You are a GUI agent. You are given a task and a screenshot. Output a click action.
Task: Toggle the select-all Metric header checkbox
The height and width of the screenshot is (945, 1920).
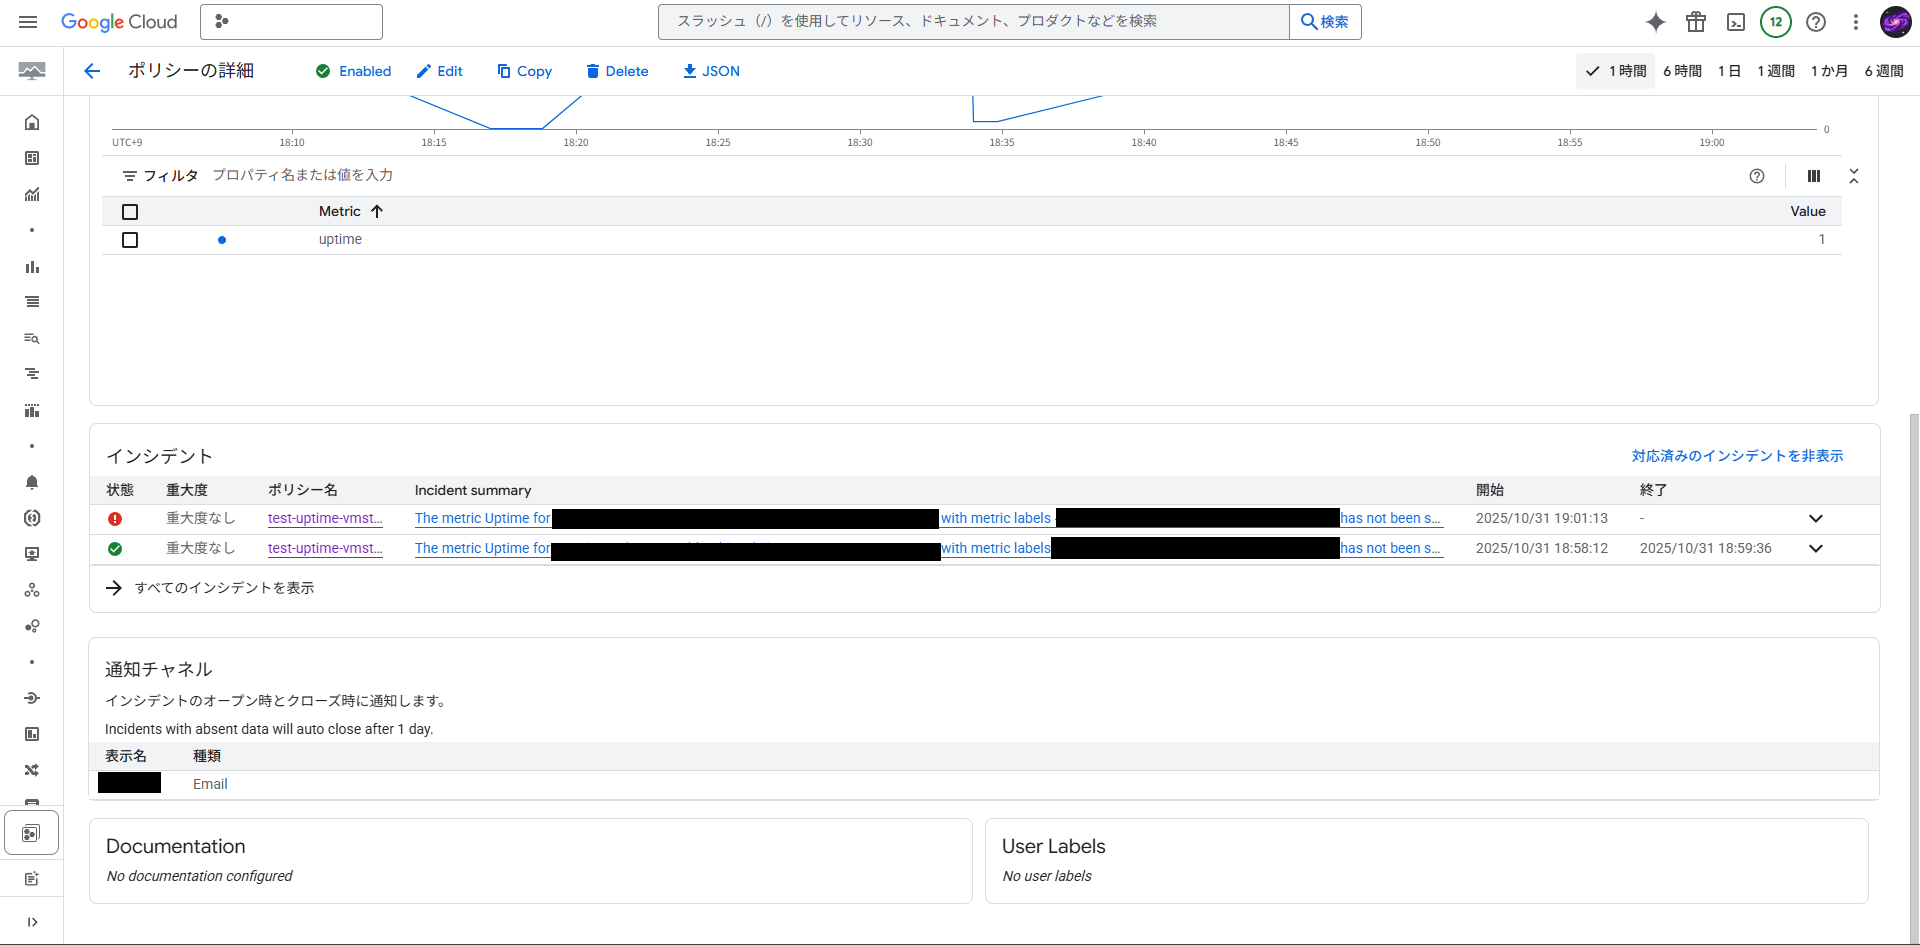pos(130,212)
